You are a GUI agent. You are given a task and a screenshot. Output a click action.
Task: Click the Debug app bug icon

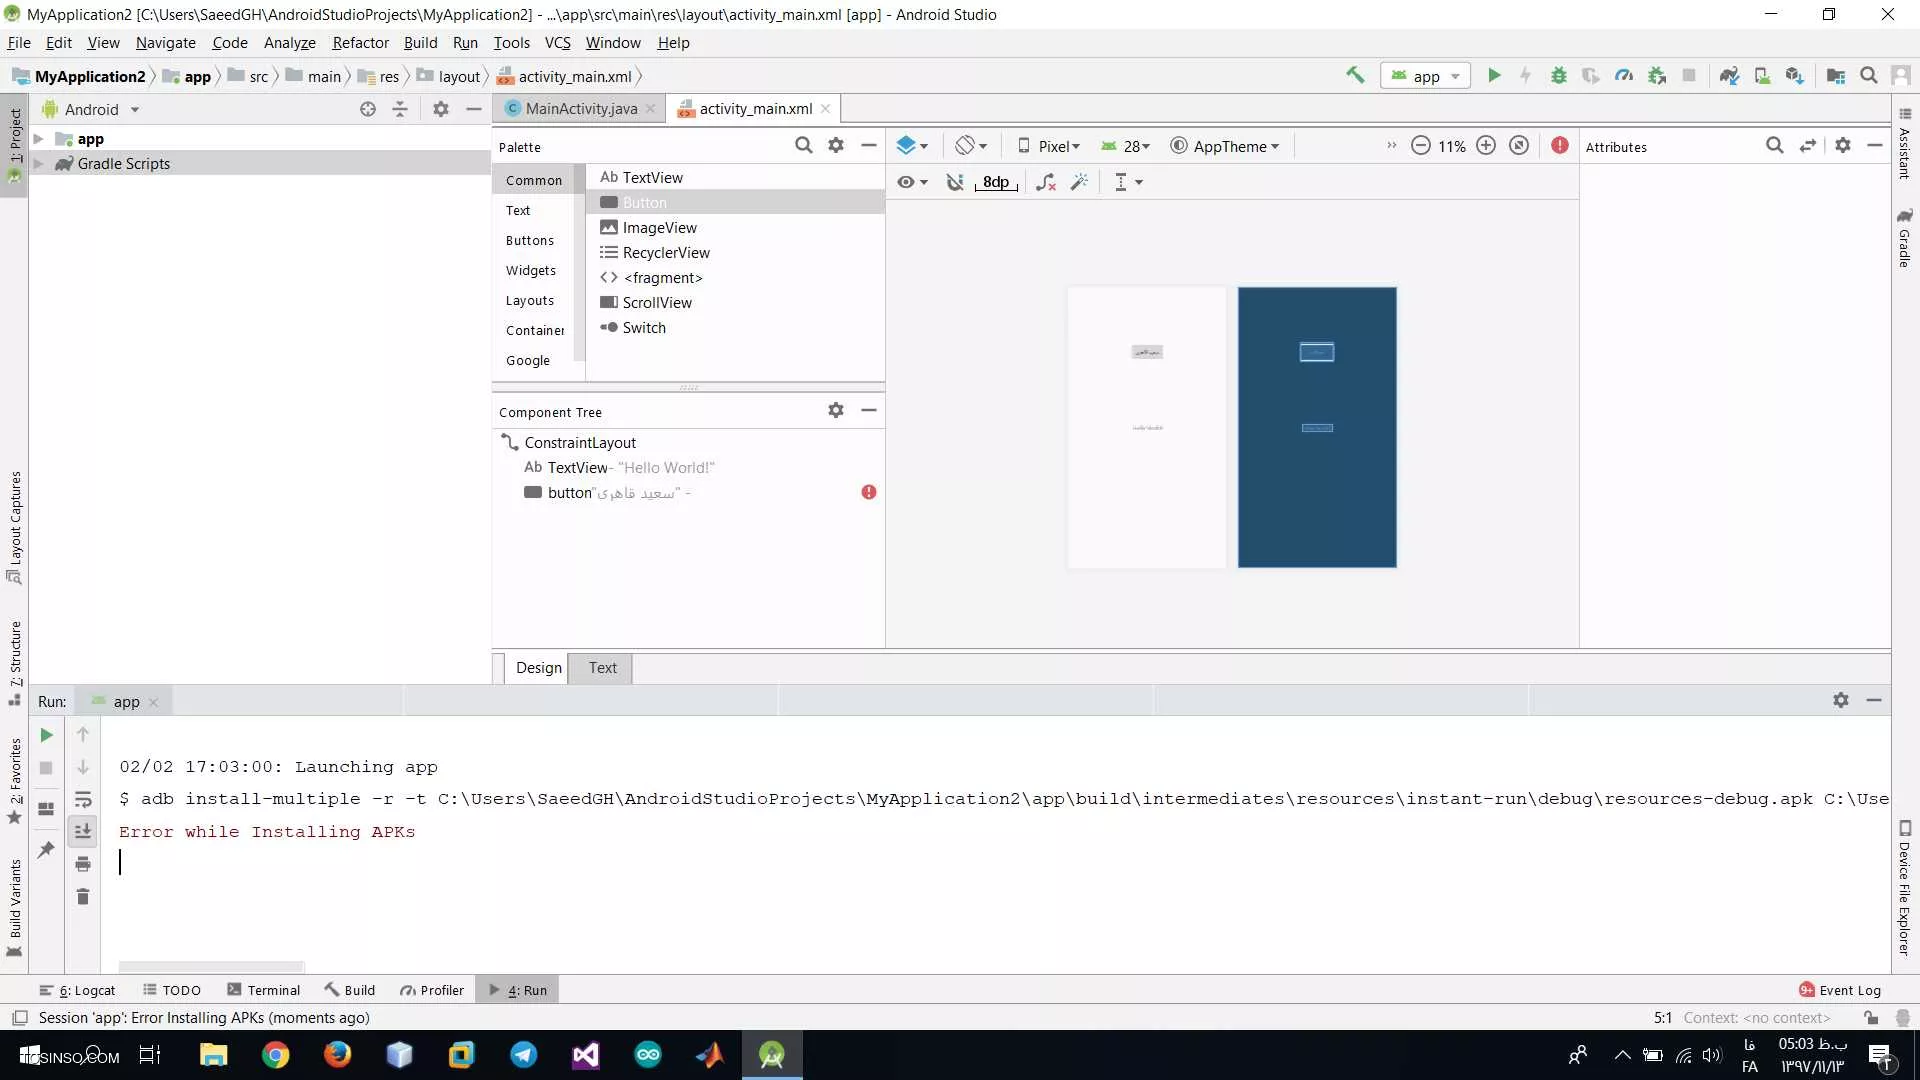[x=1558, y=75]
